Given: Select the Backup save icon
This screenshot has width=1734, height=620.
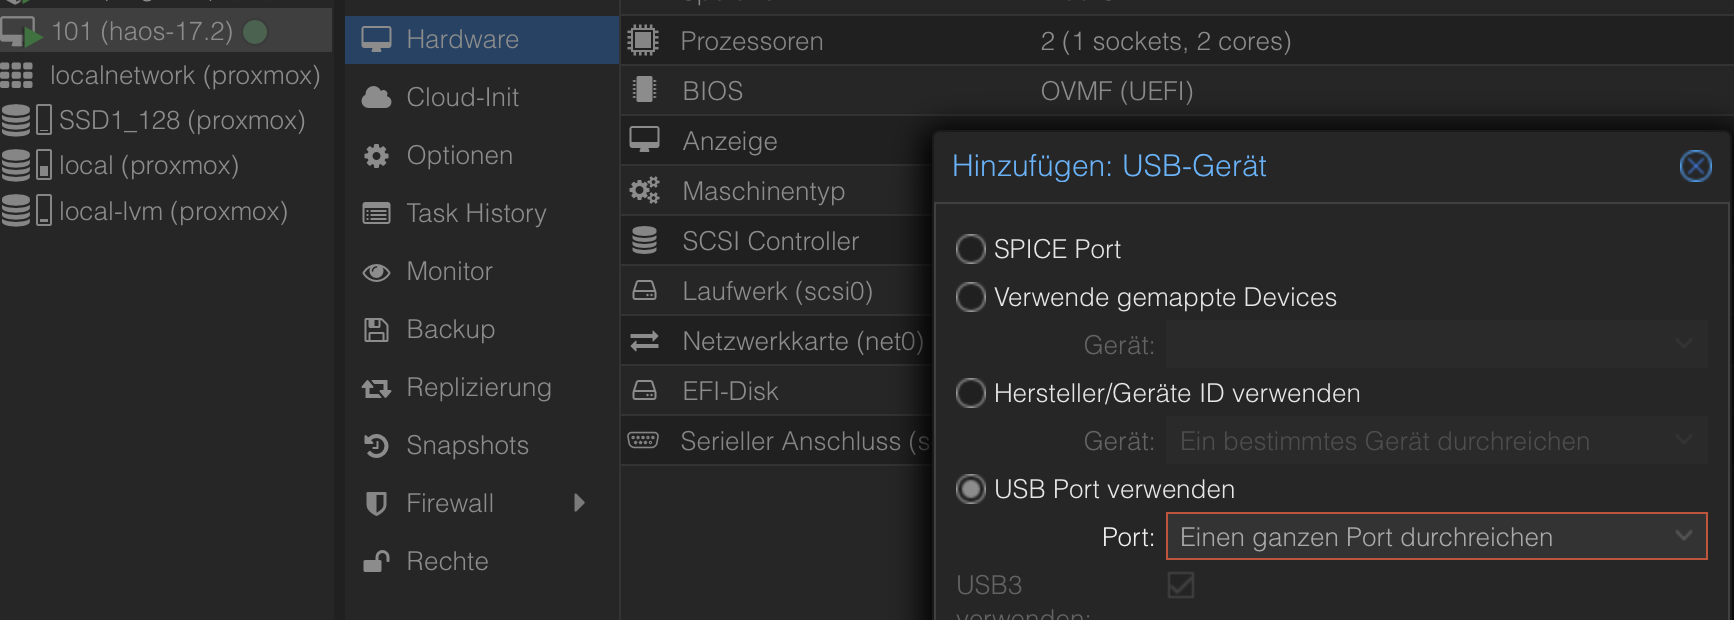Looking at the screenshot, I should [375, 329].
